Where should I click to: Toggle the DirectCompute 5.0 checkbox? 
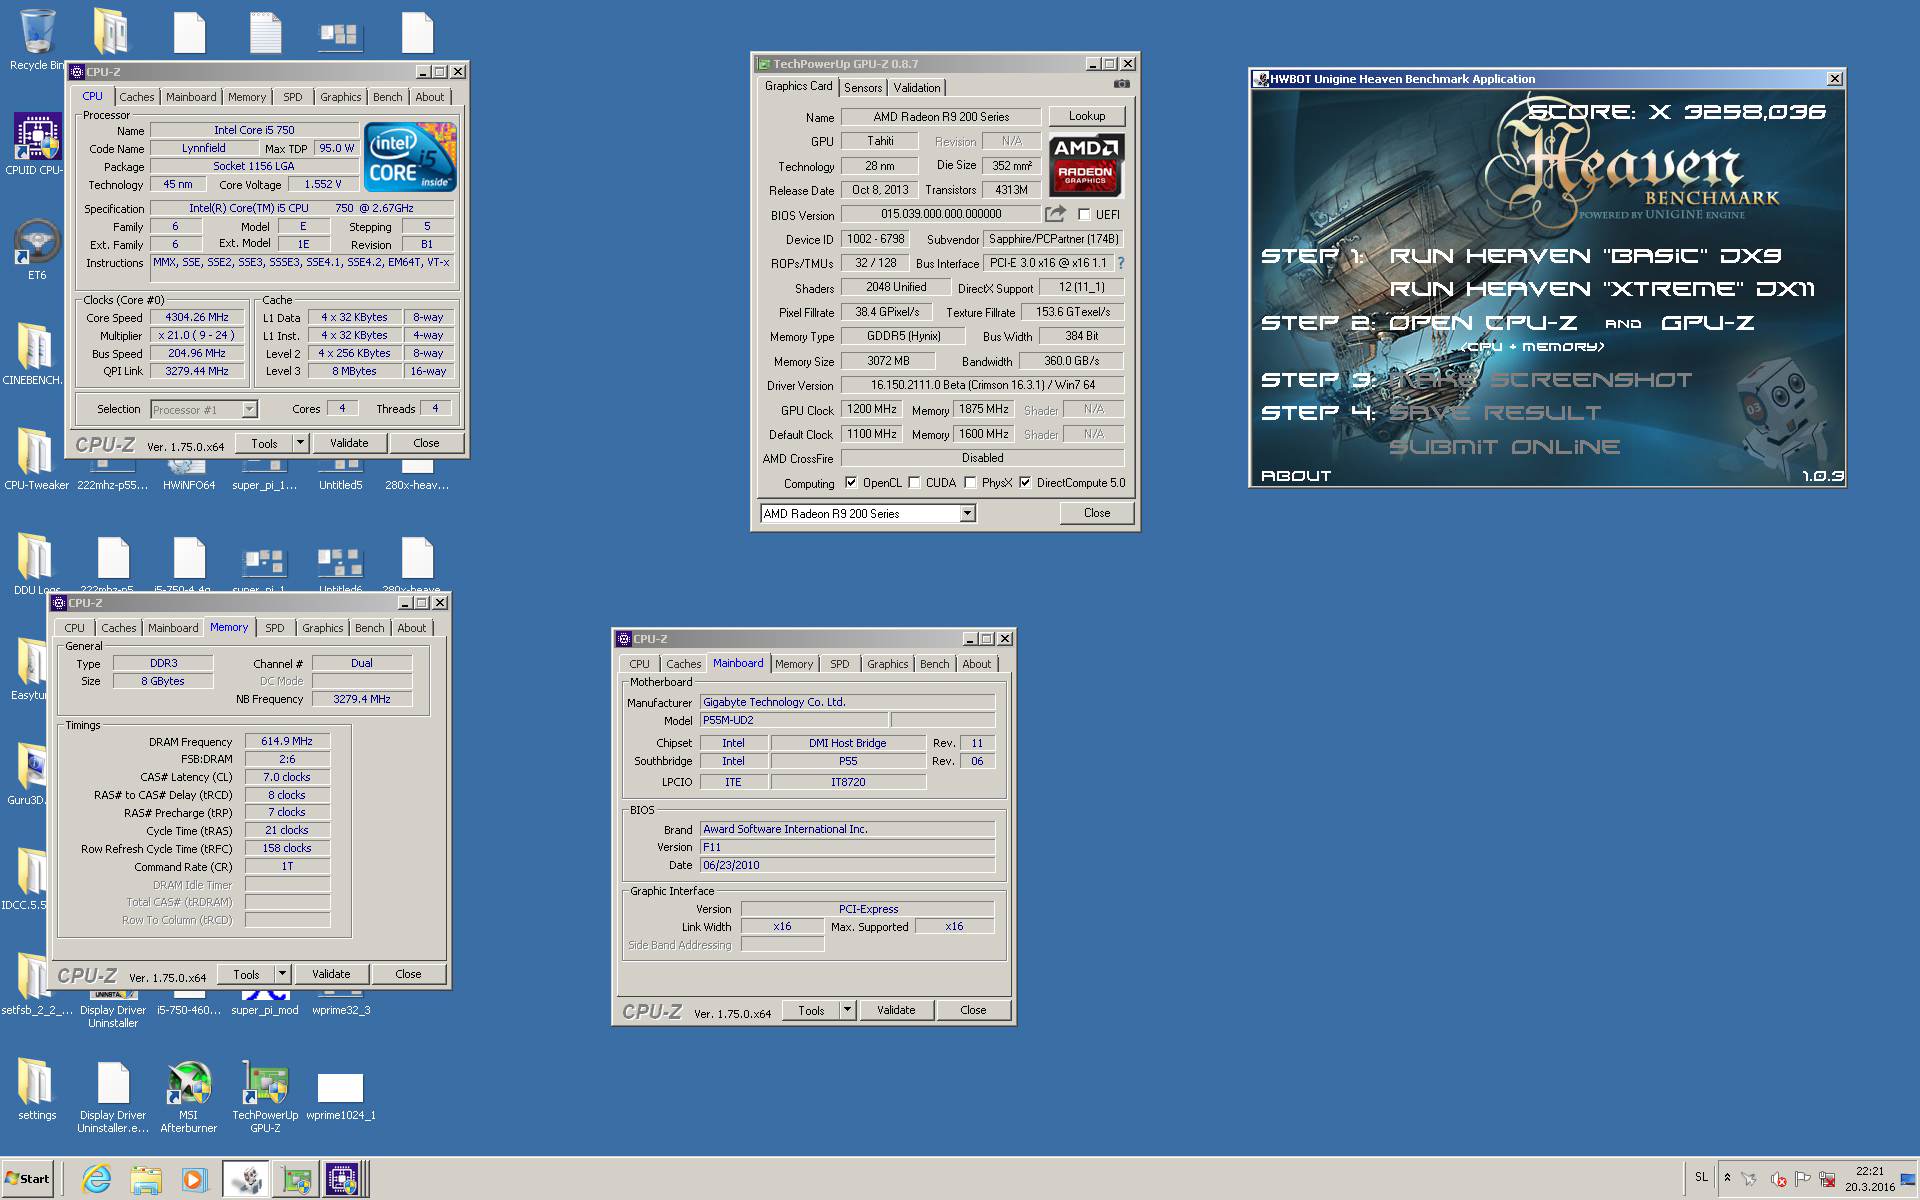click(x=1025, y=483)
